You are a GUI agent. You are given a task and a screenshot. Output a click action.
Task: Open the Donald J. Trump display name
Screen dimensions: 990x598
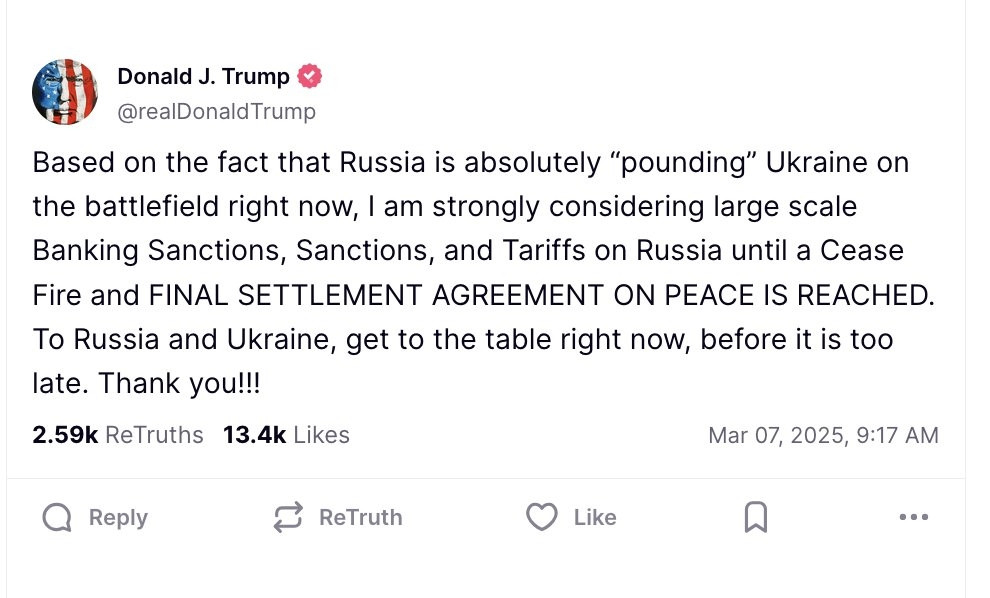click(x=203, y=76)
